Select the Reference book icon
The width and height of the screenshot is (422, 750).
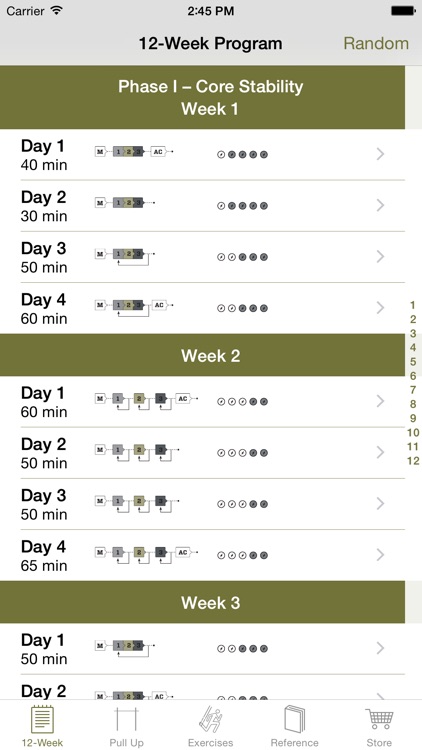click(x=295, y=720)
